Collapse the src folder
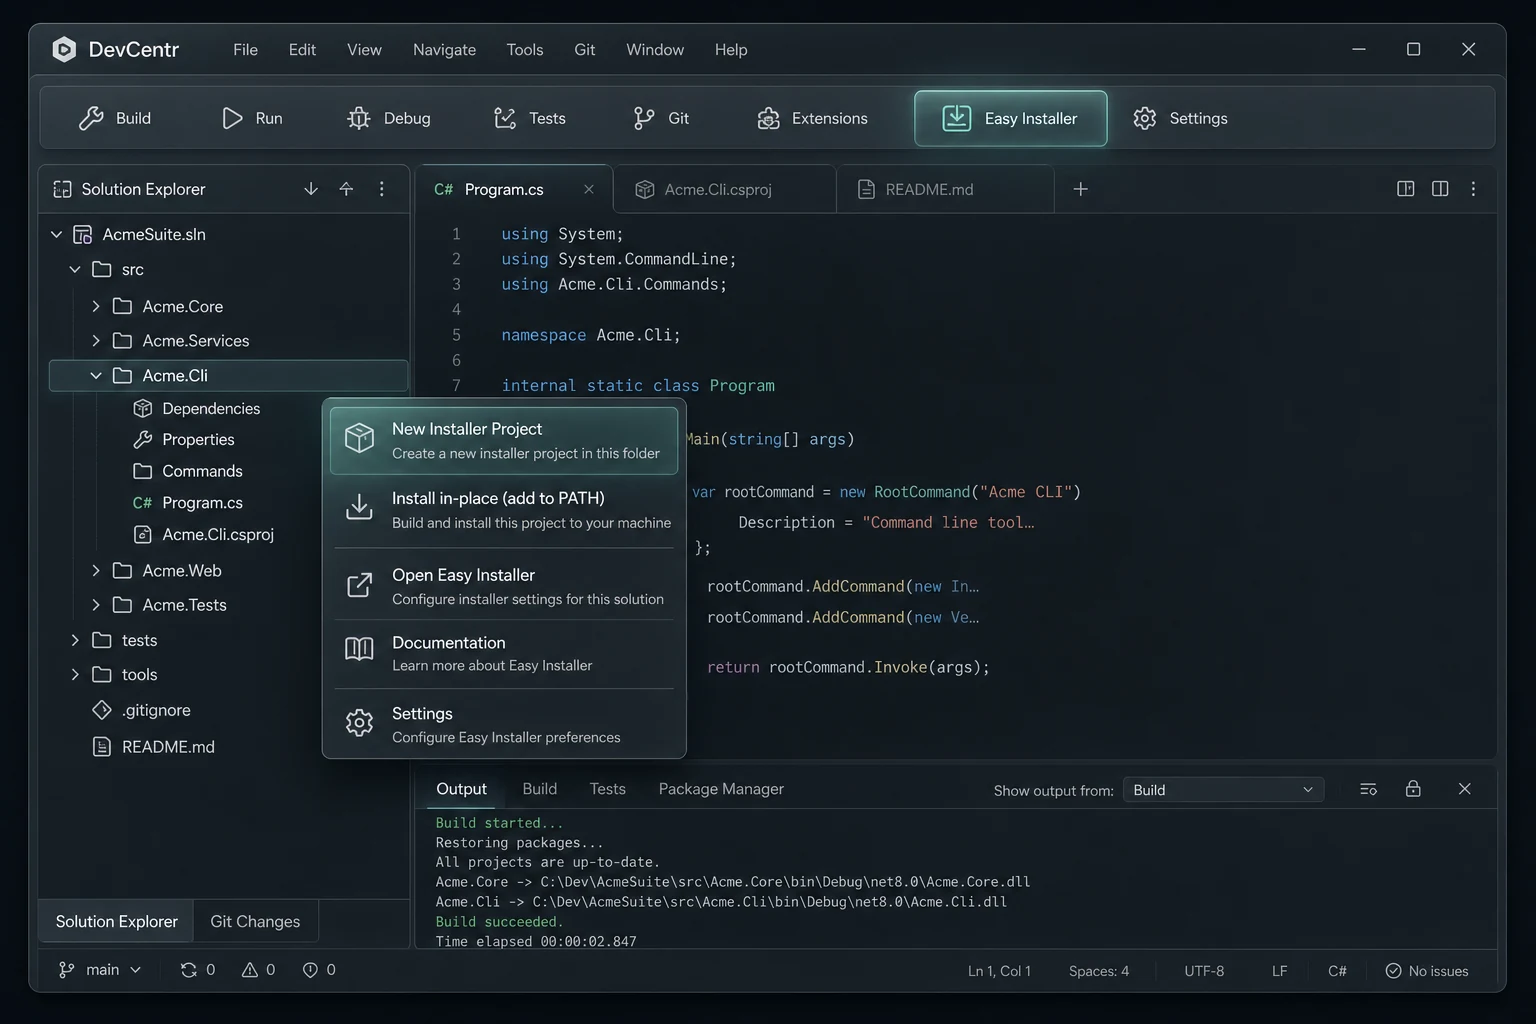1536x1024 pixels. coord(75,269)
